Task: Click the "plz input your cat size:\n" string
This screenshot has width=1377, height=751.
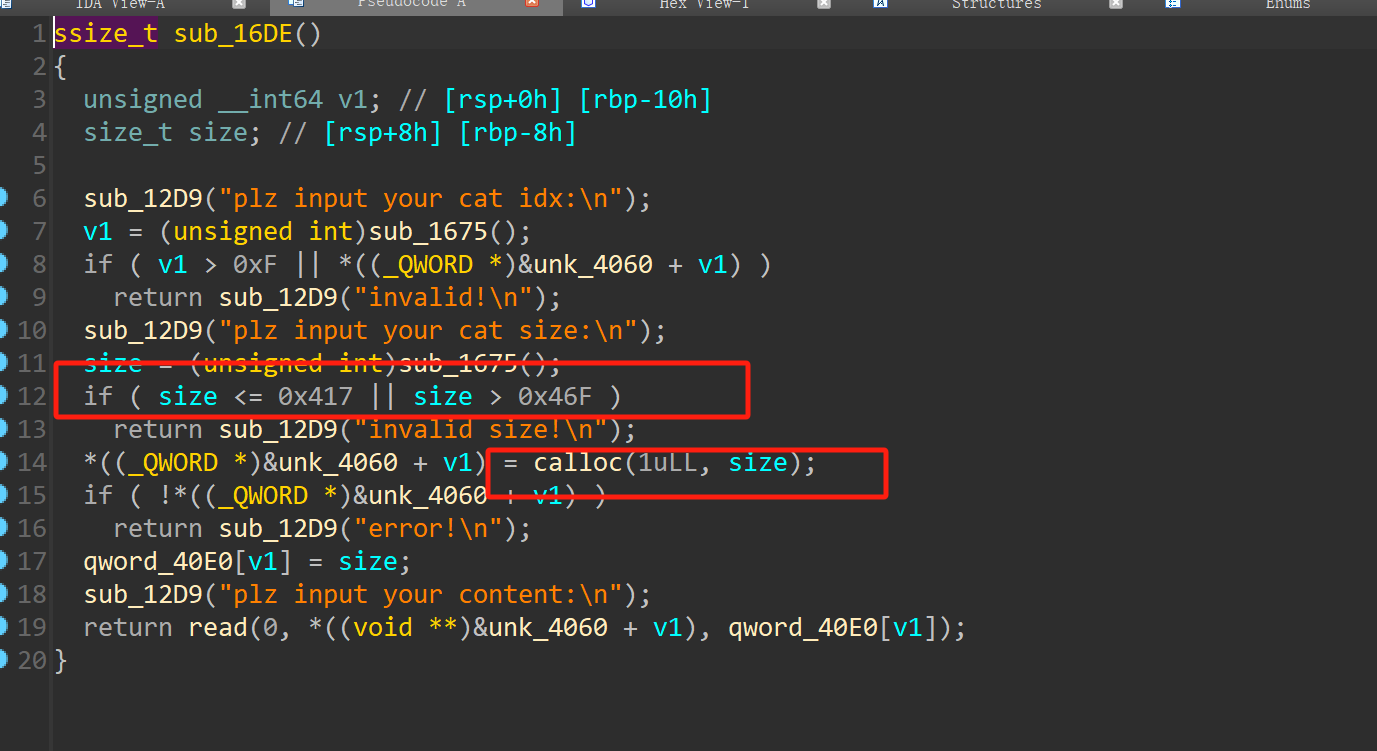Action: 428,331
